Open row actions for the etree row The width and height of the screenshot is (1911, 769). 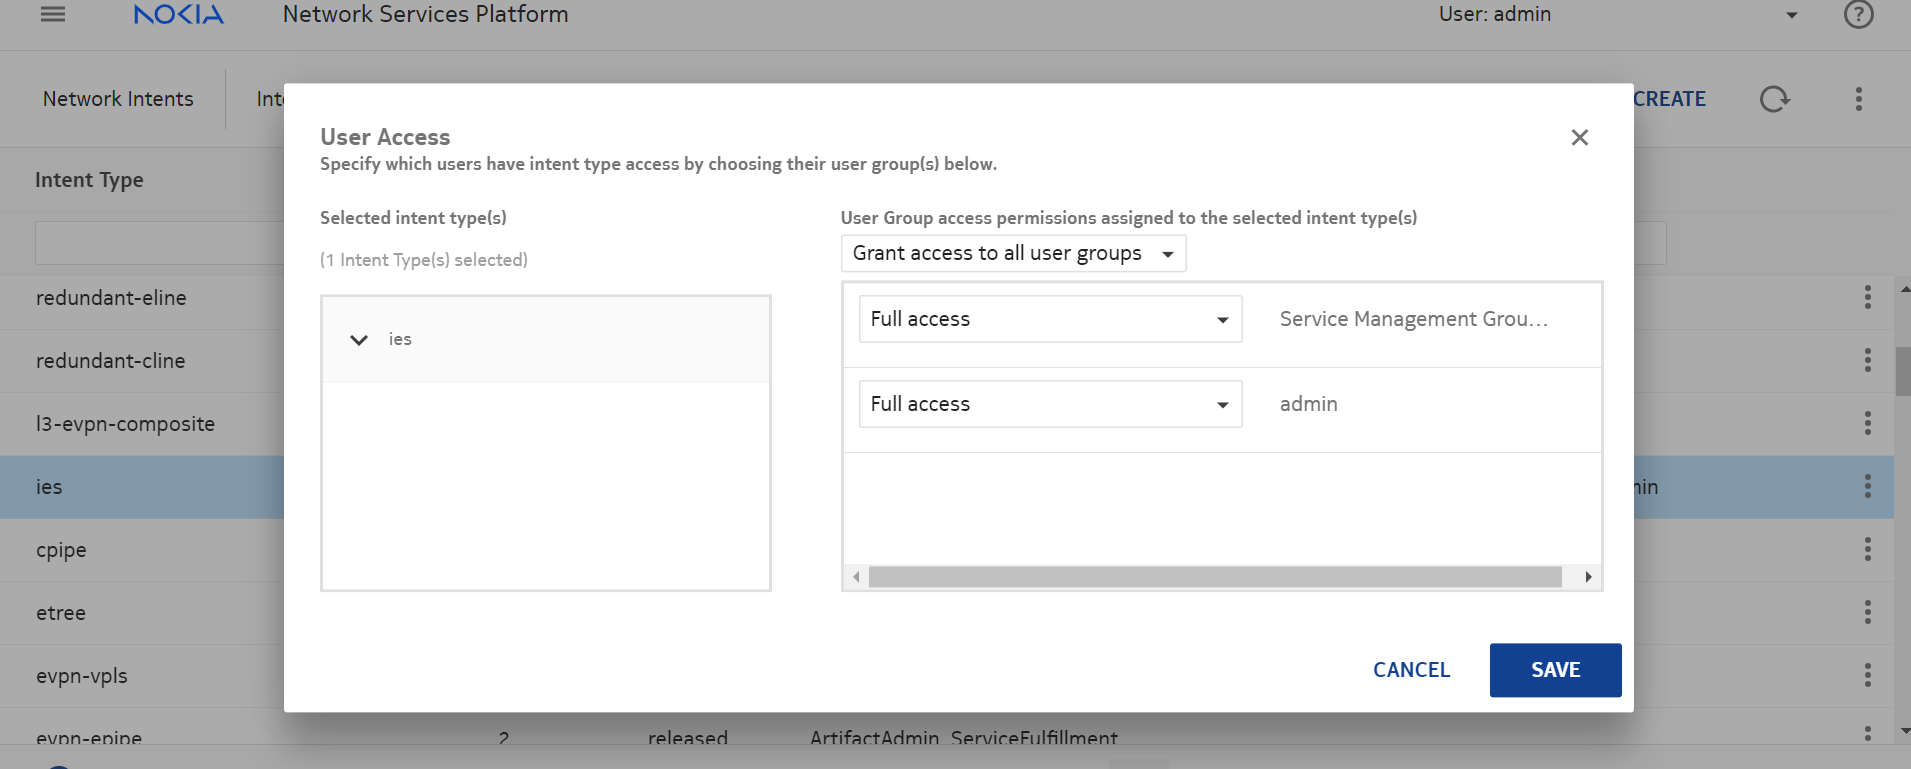[1867, 612]
